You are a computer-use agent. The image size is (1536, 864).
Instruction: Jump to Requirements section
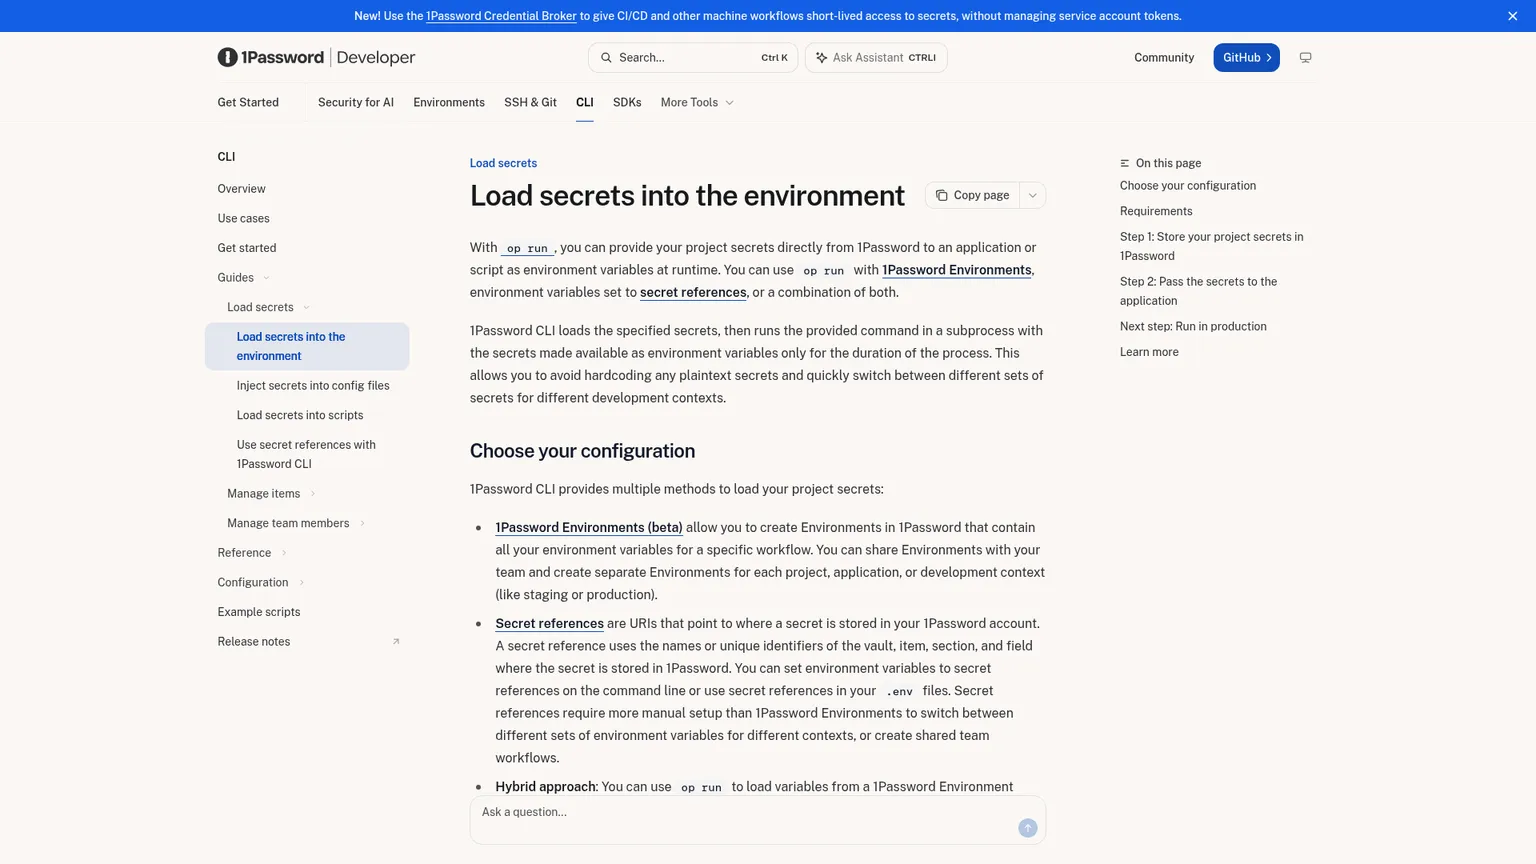click(1156, 211)
